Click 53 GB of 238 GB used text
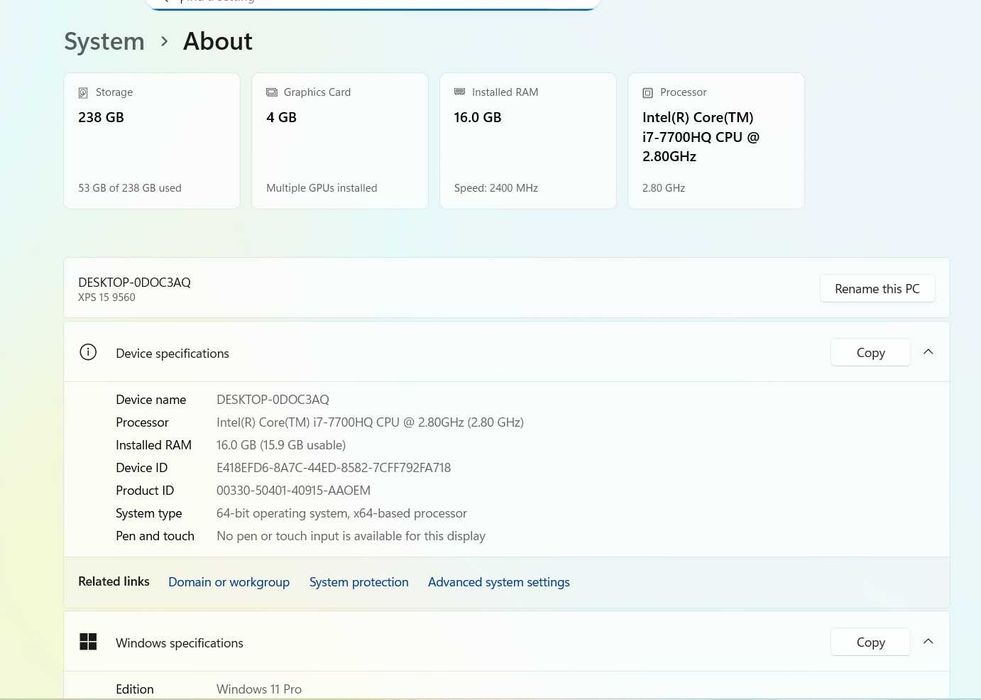The height and width of the screenshot is (700, 981). (130, 188)
